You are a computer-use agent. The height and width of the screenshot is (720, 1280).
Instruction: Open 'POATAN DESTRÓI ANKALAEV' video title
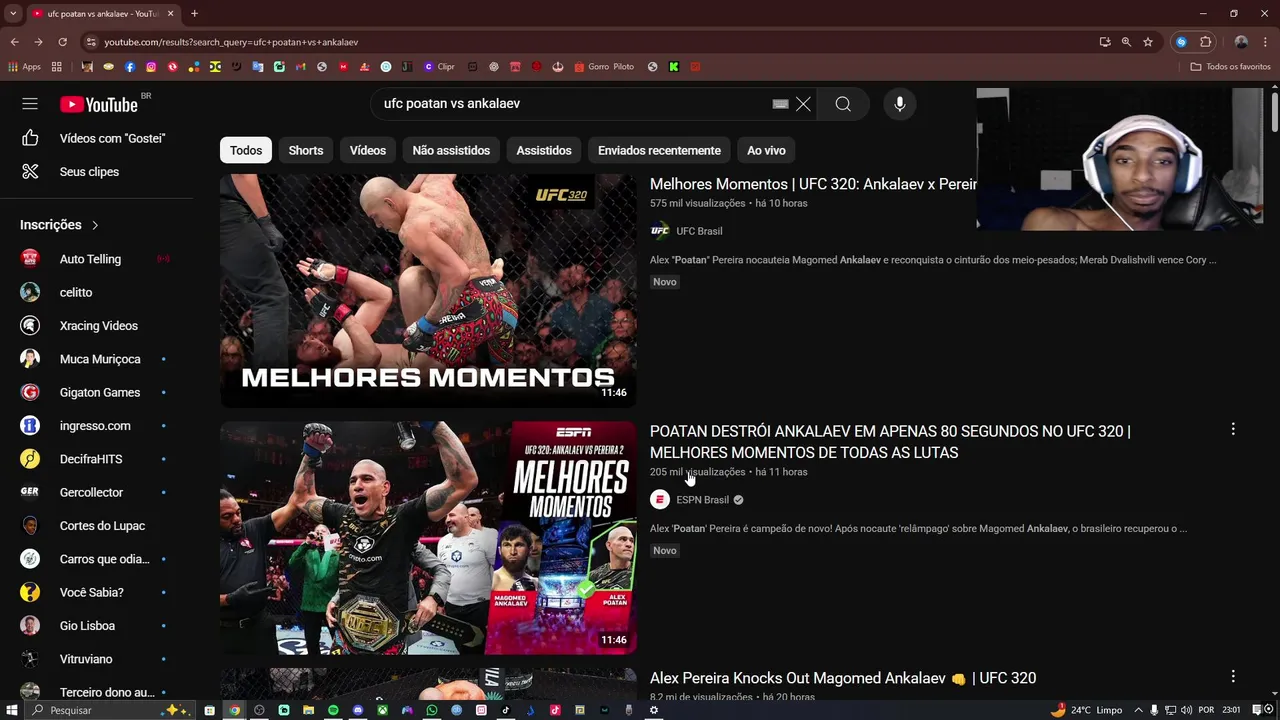pos(890,442)
